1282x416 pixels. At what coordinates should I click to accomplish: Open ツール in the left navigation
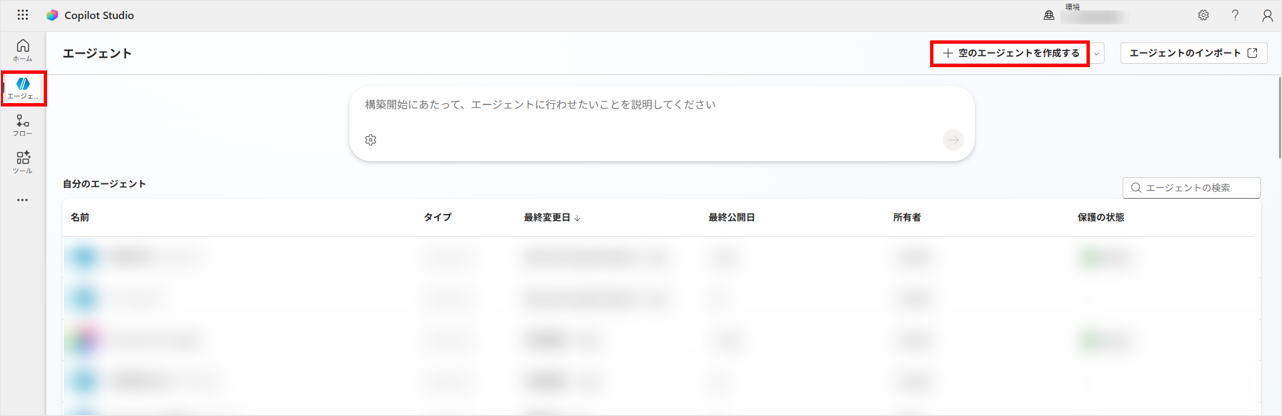coord(22,162)
